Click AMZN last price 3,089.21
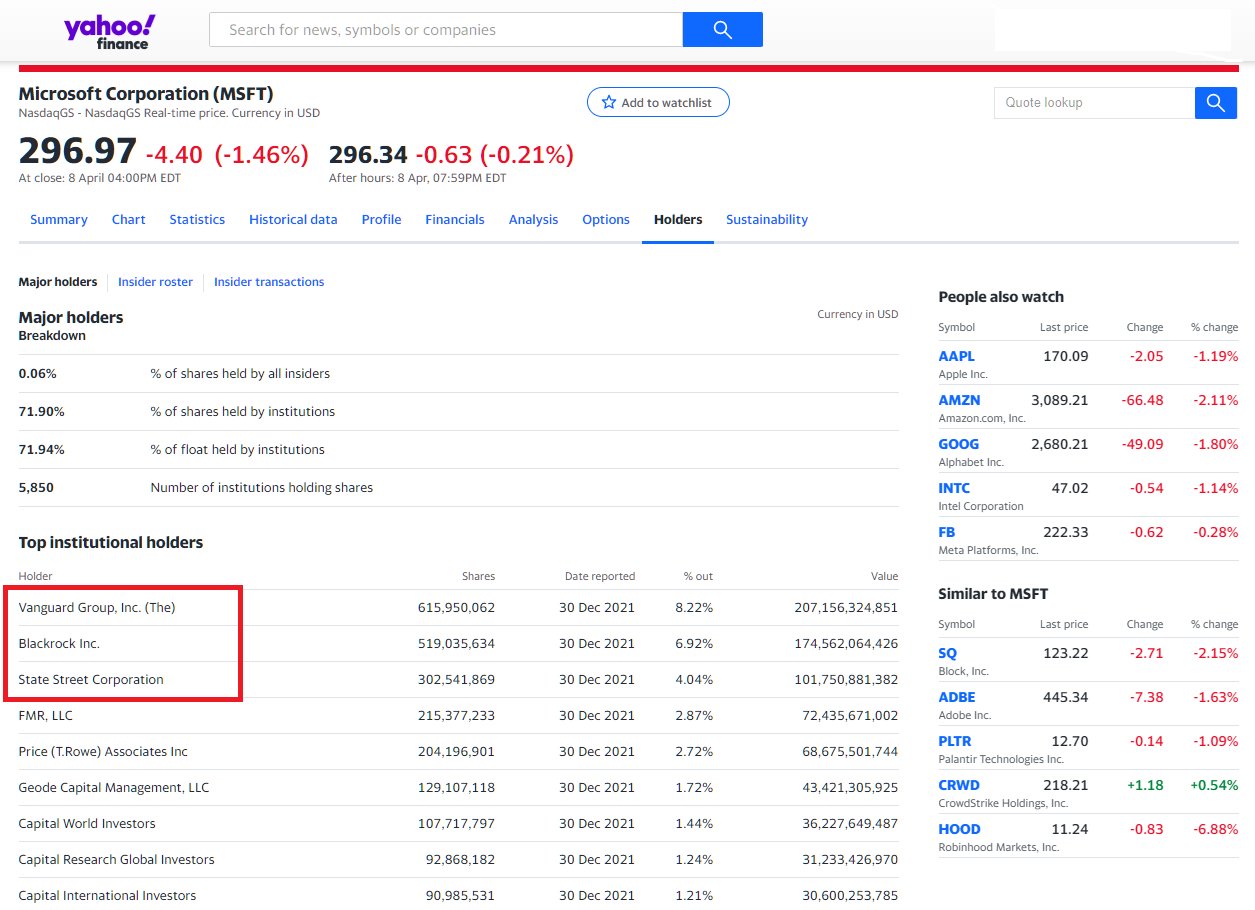This screenshot has height=910, width=1255. [1060, 400]
